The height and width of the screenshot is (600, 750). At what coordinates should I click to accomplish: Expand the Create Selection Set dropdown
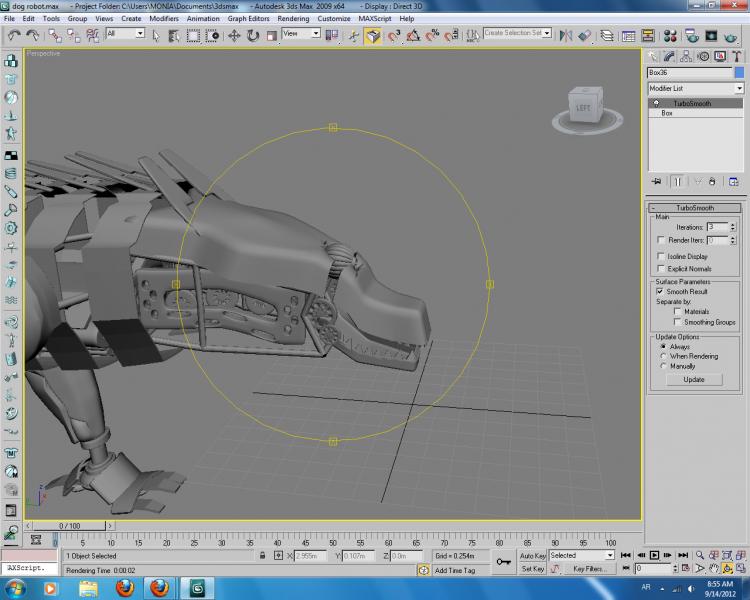click(547, 34)
